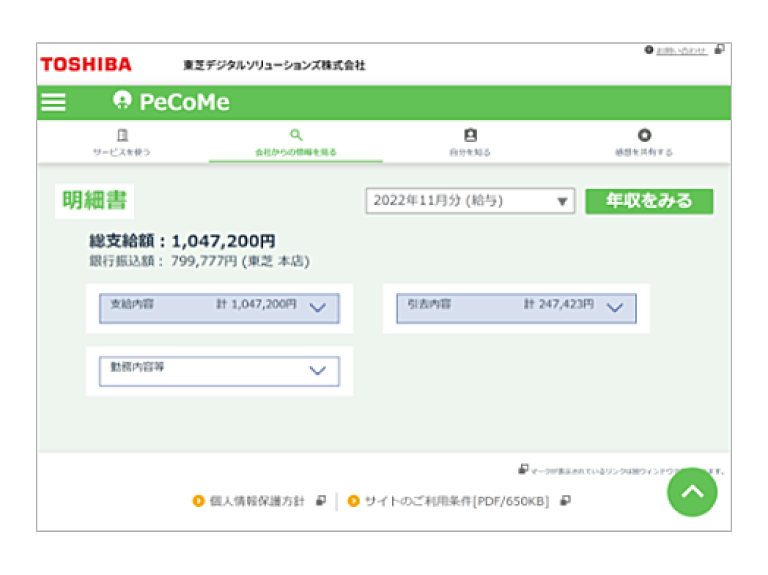Open the 感想を共有する tab
This screenshot has height=575, width=768.
[644, 142]
